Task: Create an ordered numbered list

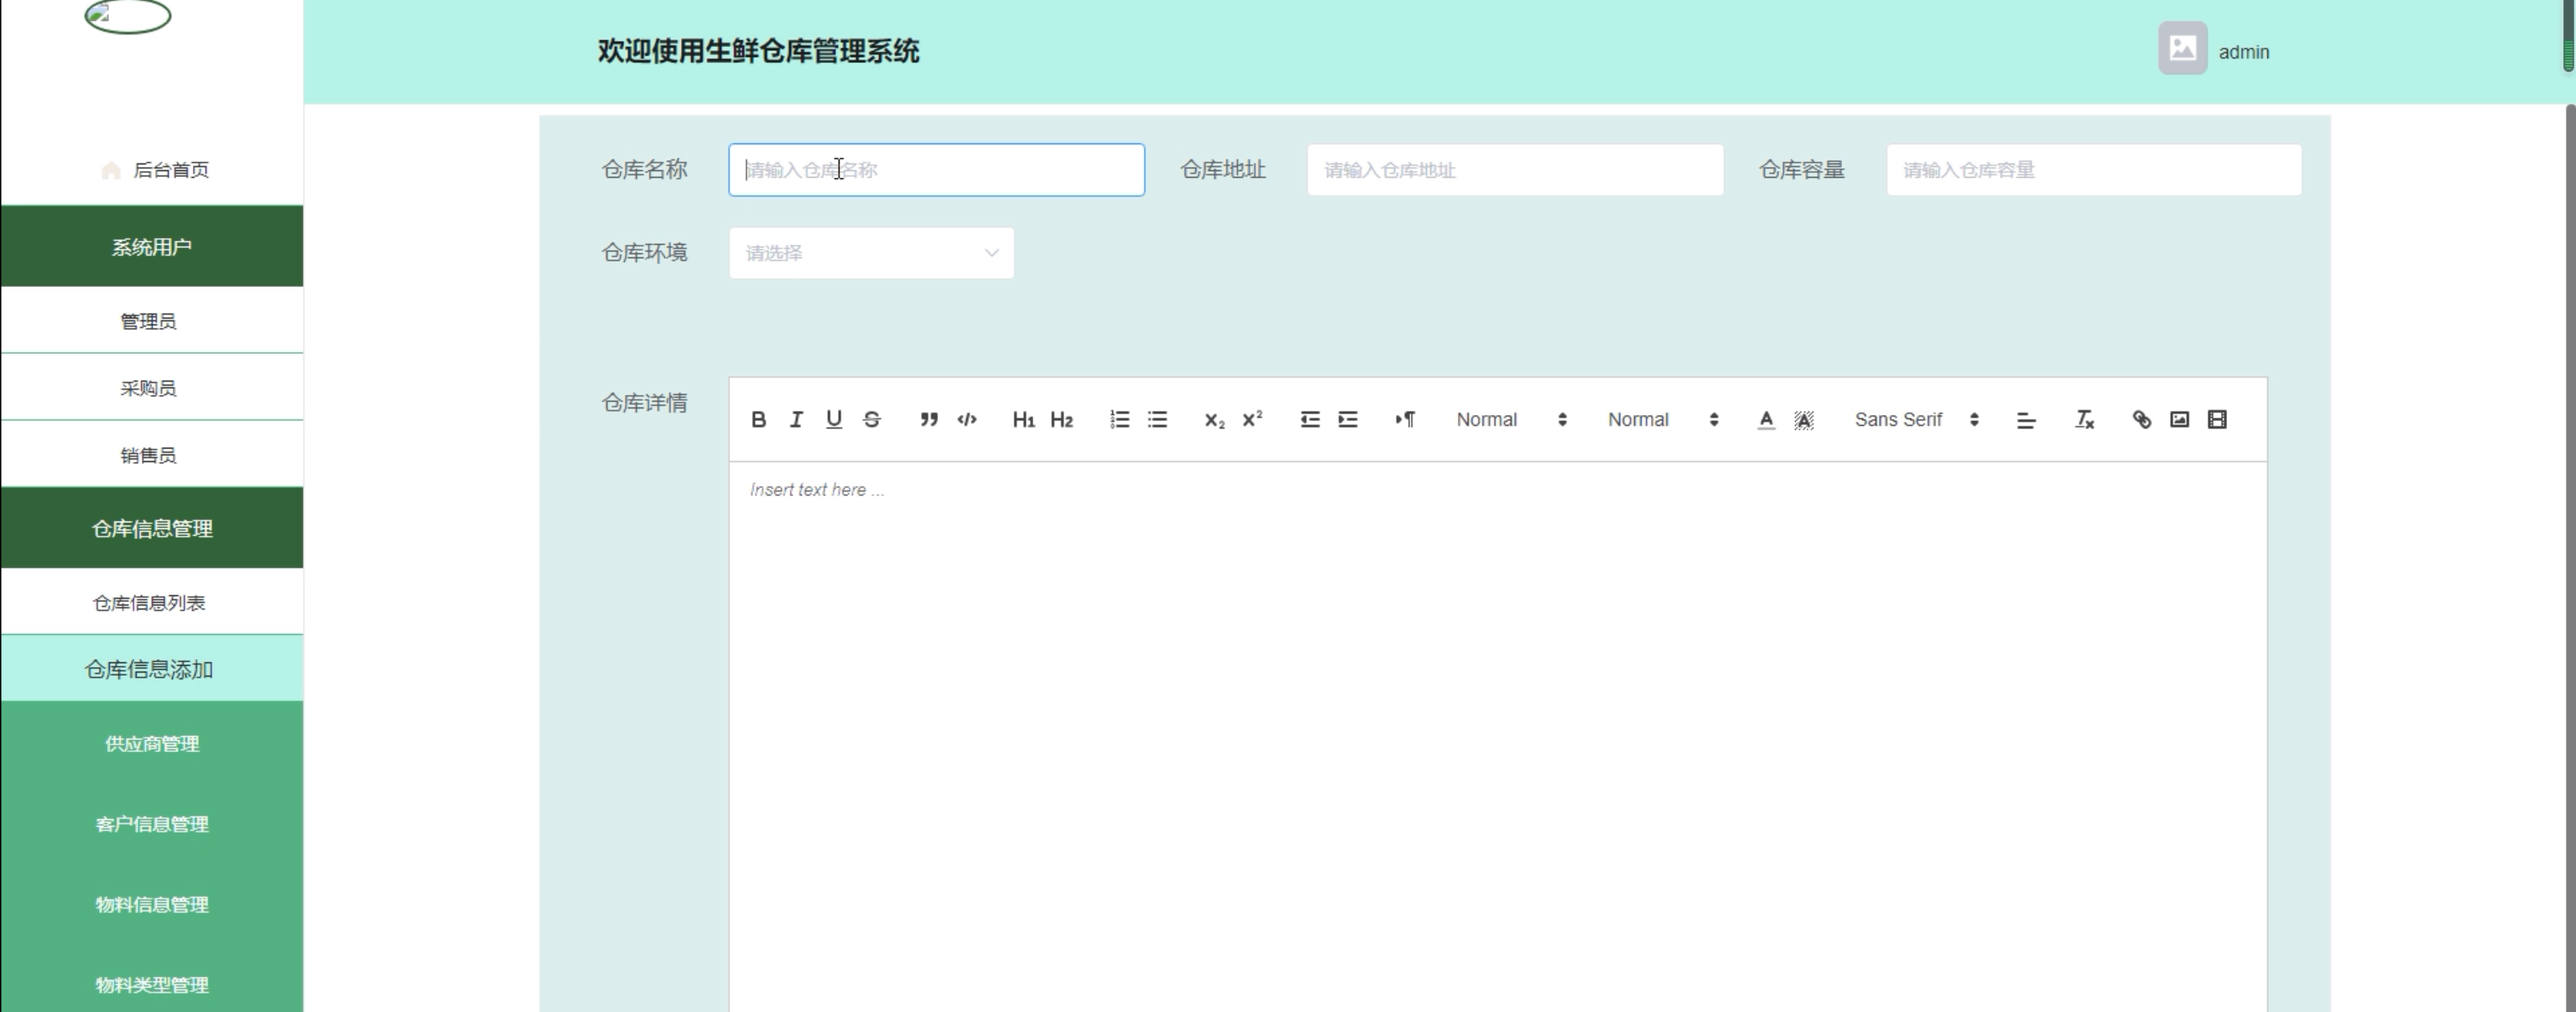Action: [x=1119, y=420]
